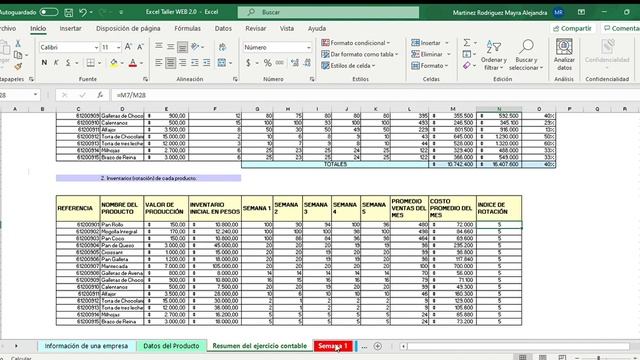This screenshot has height=360, width=640.
Task: Click the Analizar datos button
Action: (x=564, y=55)
